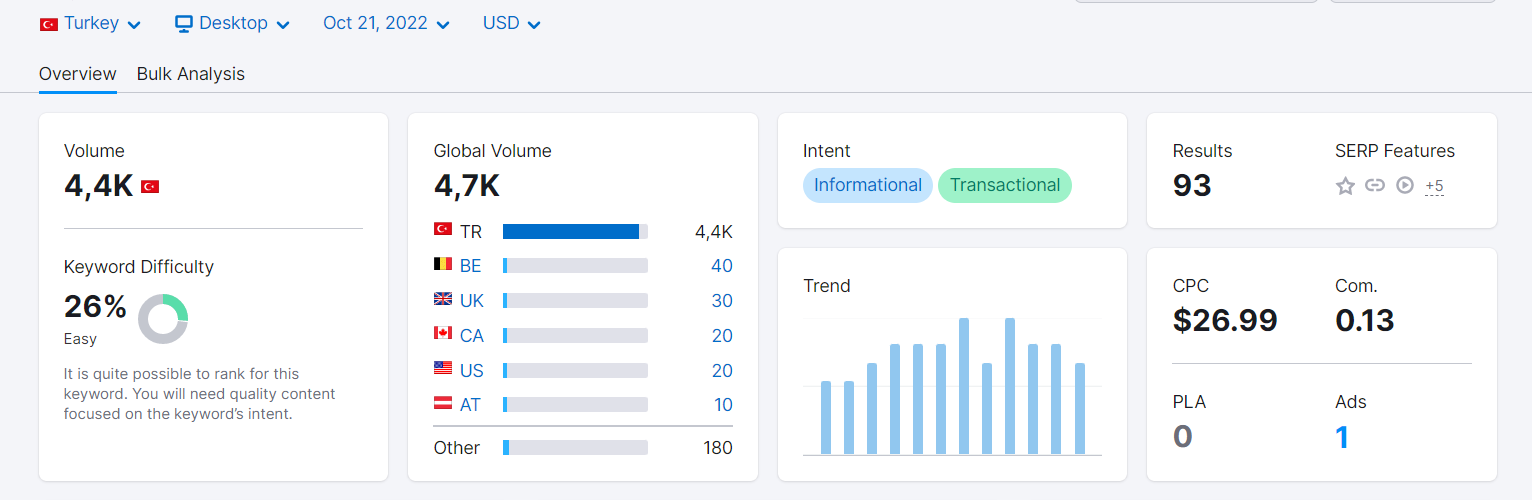Click the TR flag in Global Volume
Screen dimensions: 1532x500
point(443,229)
